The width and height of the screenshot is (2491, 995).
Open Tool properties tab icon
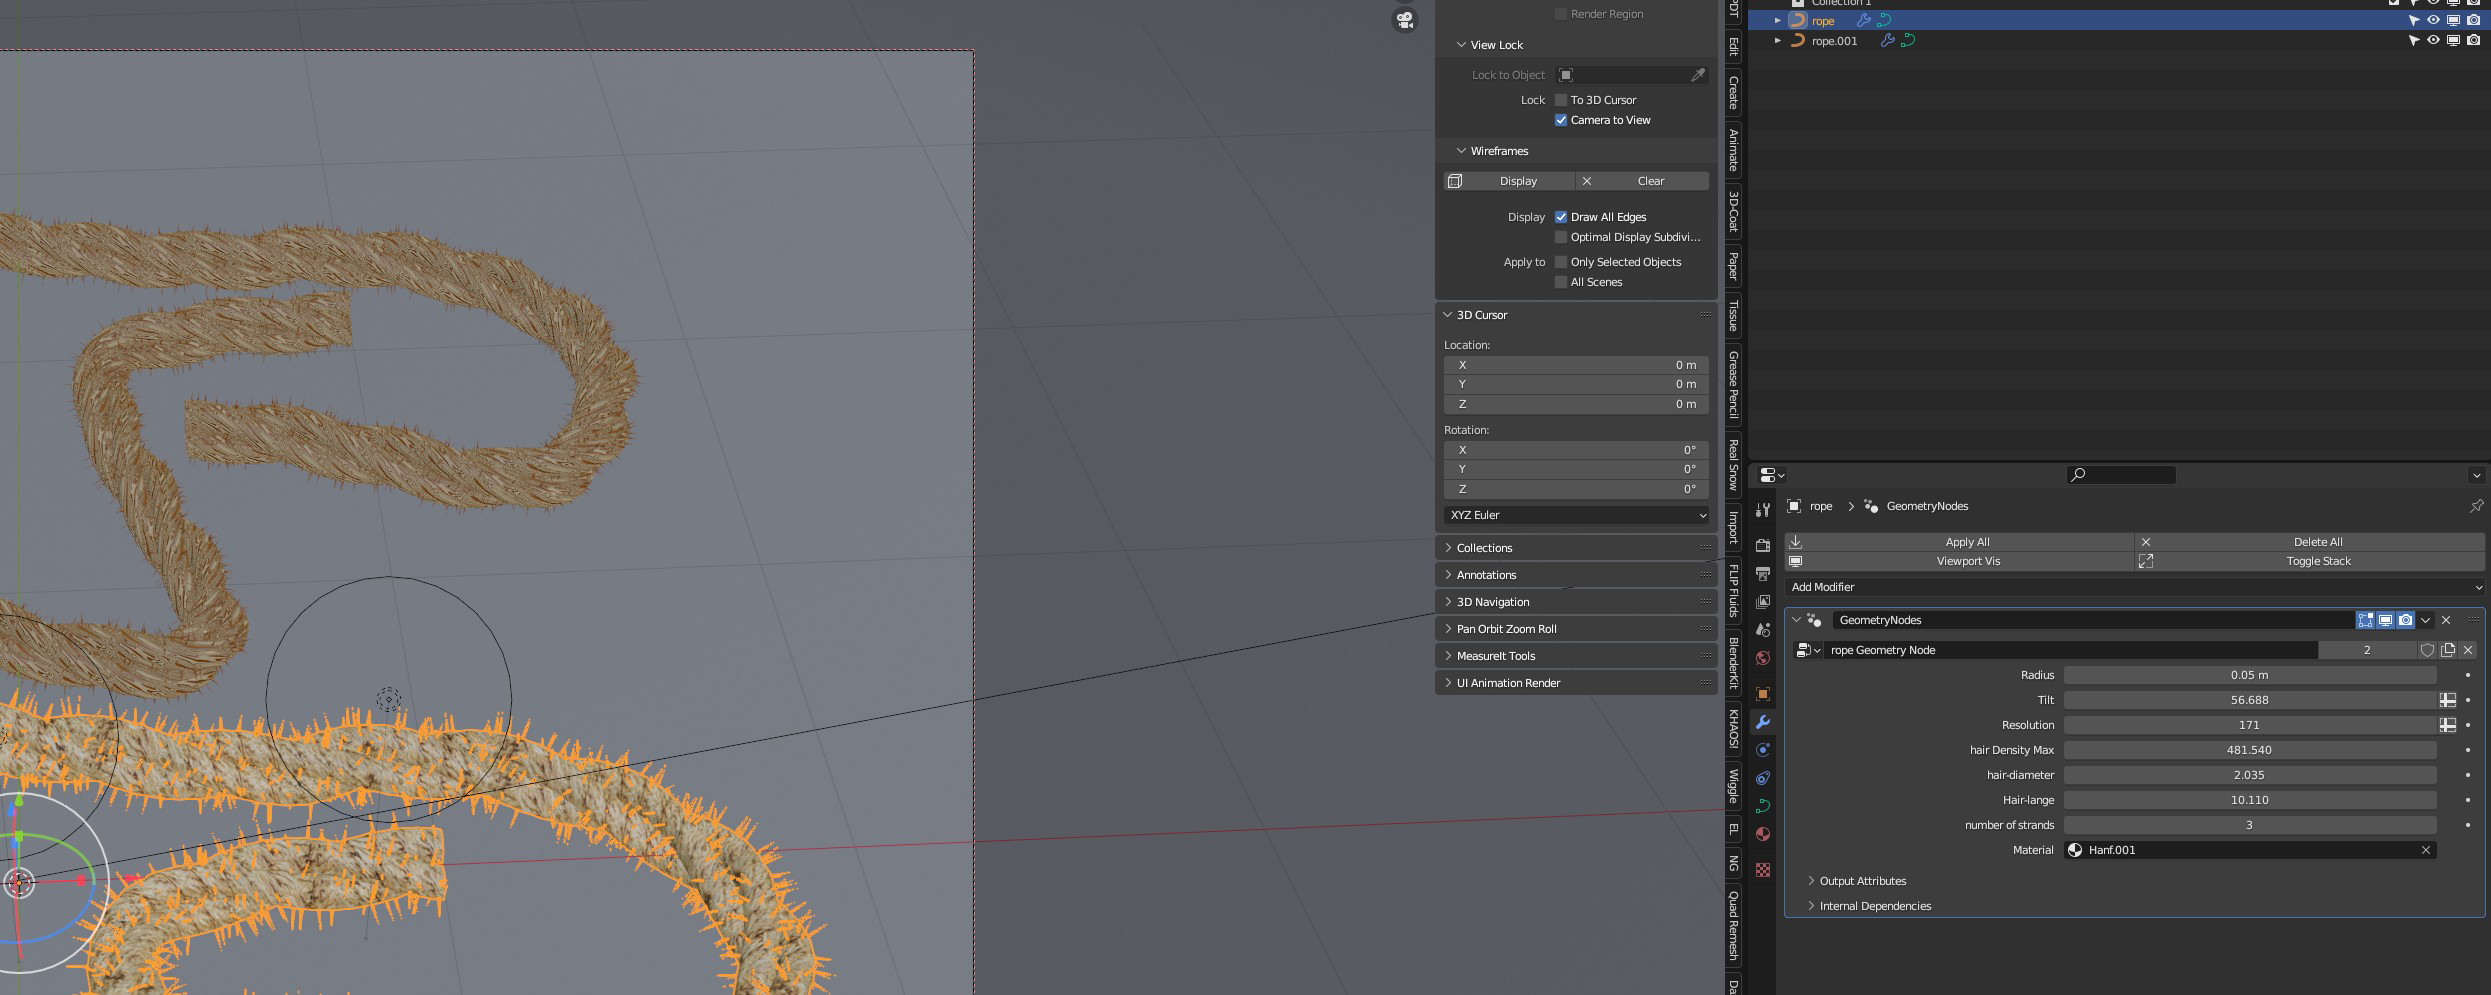pos(1763,510)
